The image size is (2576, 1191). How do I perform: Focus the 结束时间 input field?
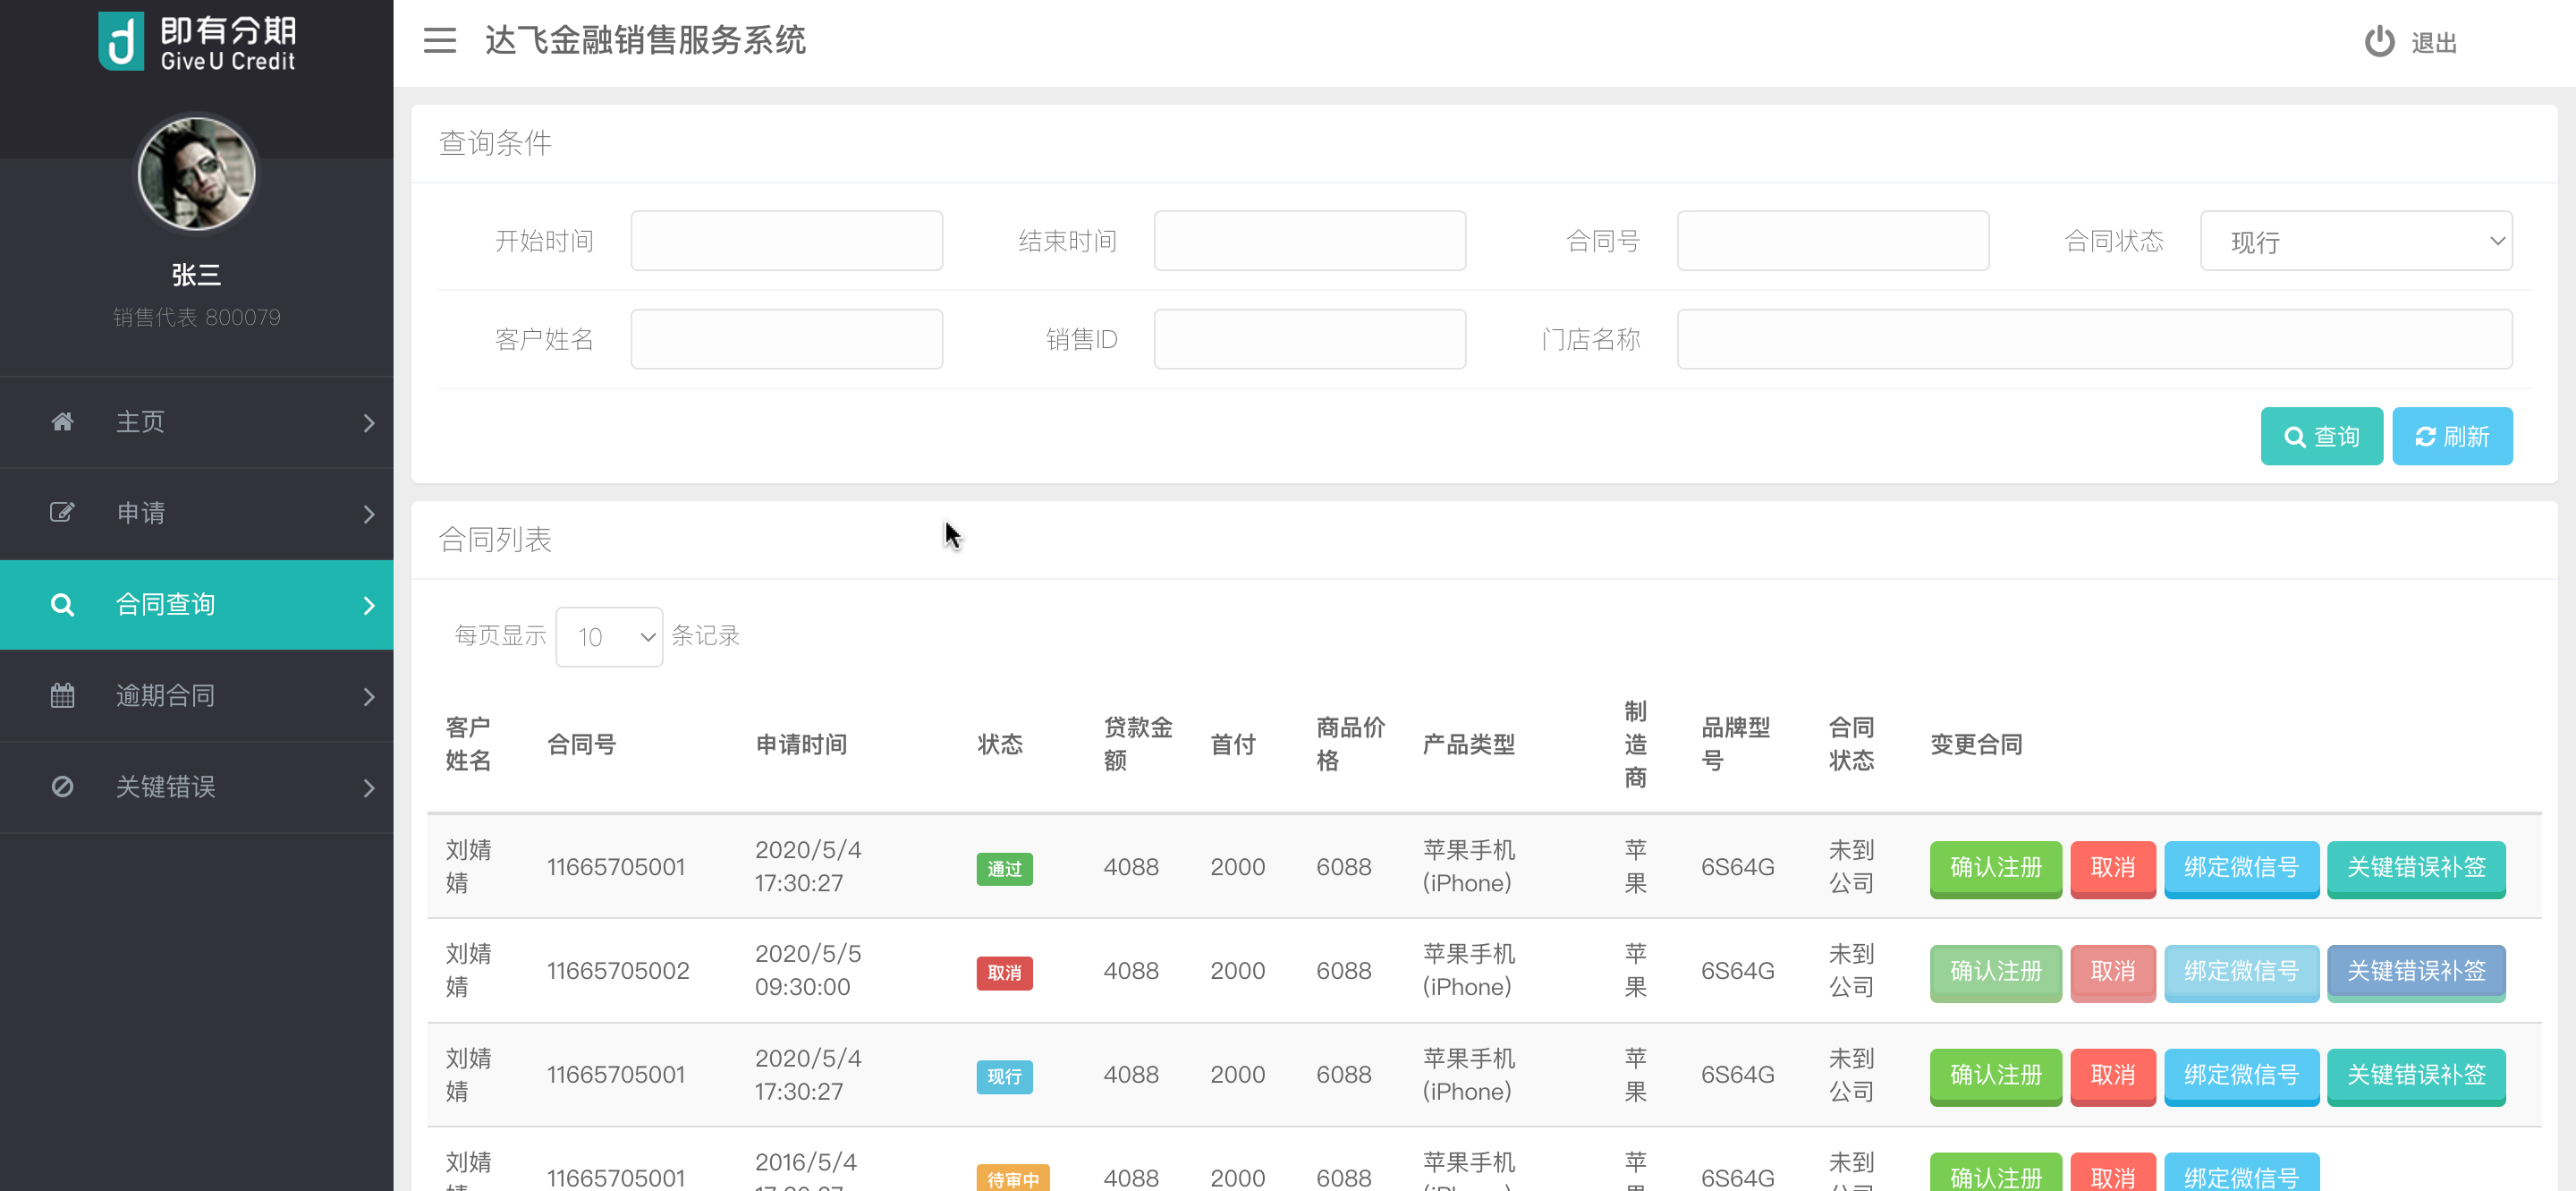(1309, 241)
